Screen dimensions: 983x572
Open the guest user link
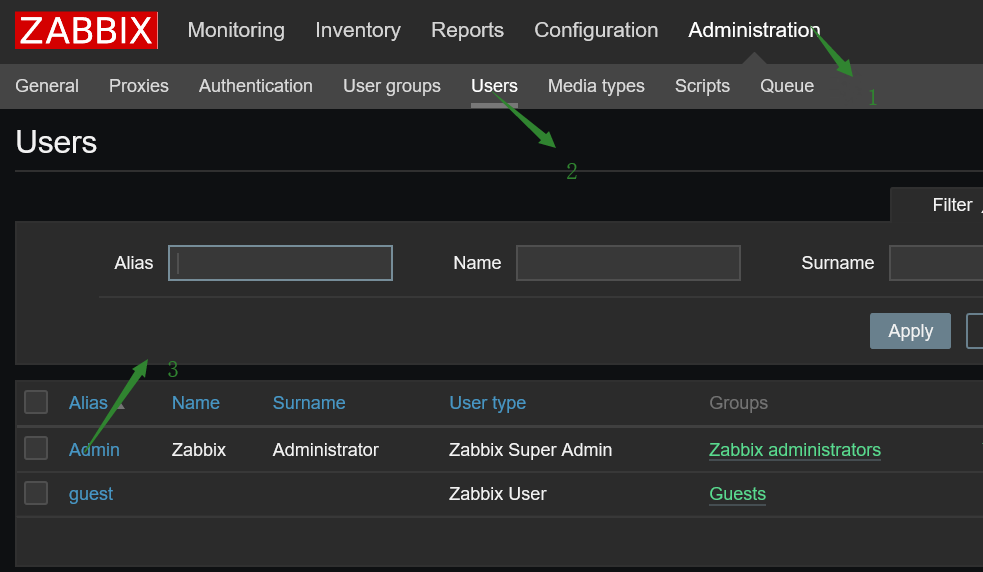coord(91,494)
